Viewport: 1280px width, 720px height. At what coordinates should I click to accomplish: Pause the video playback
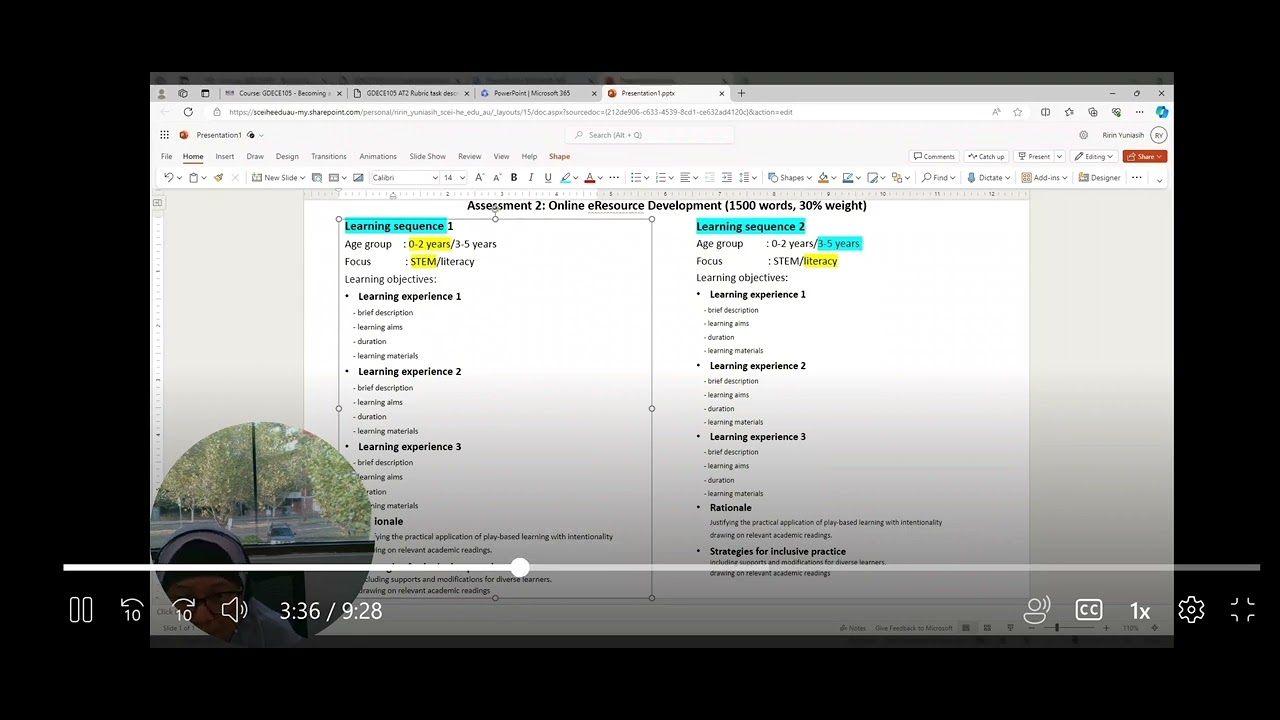pos(81,610)
